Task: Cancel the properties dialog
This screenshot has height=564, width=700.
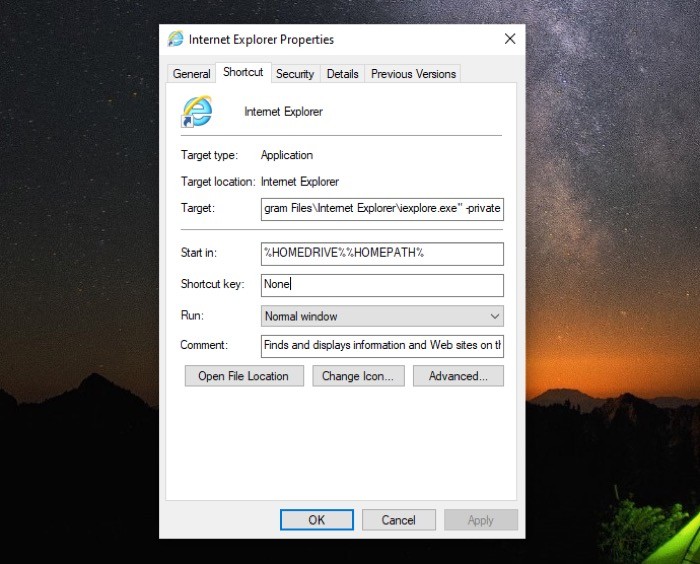Action: coord(399,520)
